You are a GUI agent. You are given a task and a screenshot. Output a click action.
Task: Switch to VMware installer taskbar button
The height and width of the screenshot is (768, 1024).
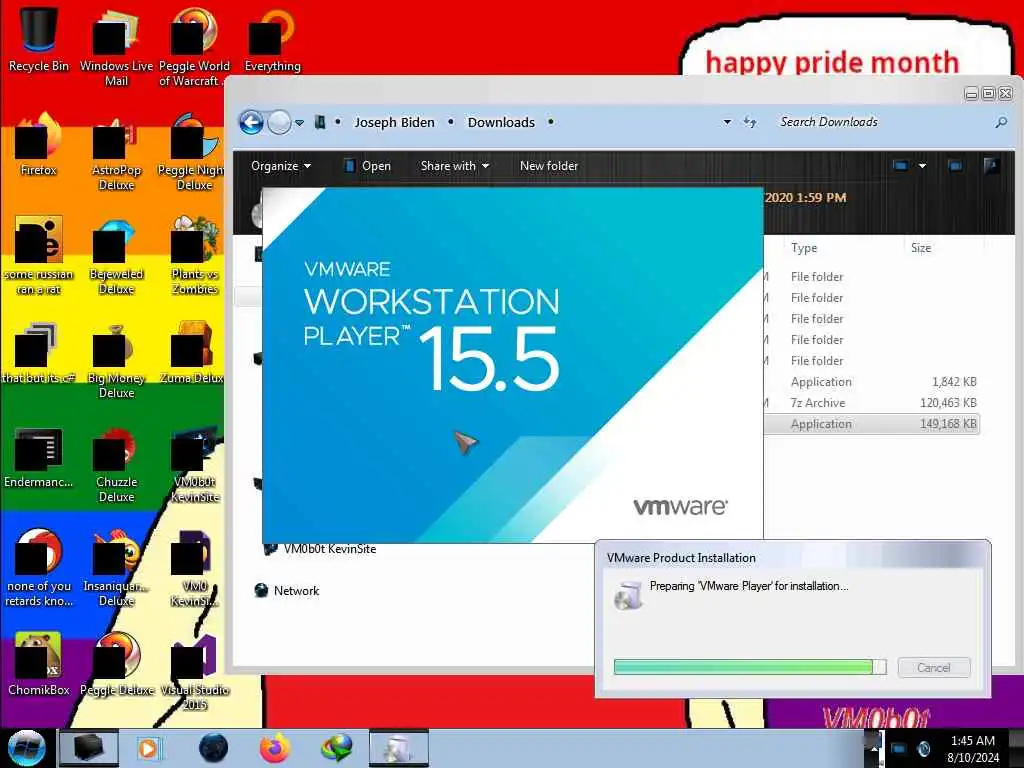[x=399, y=748]
